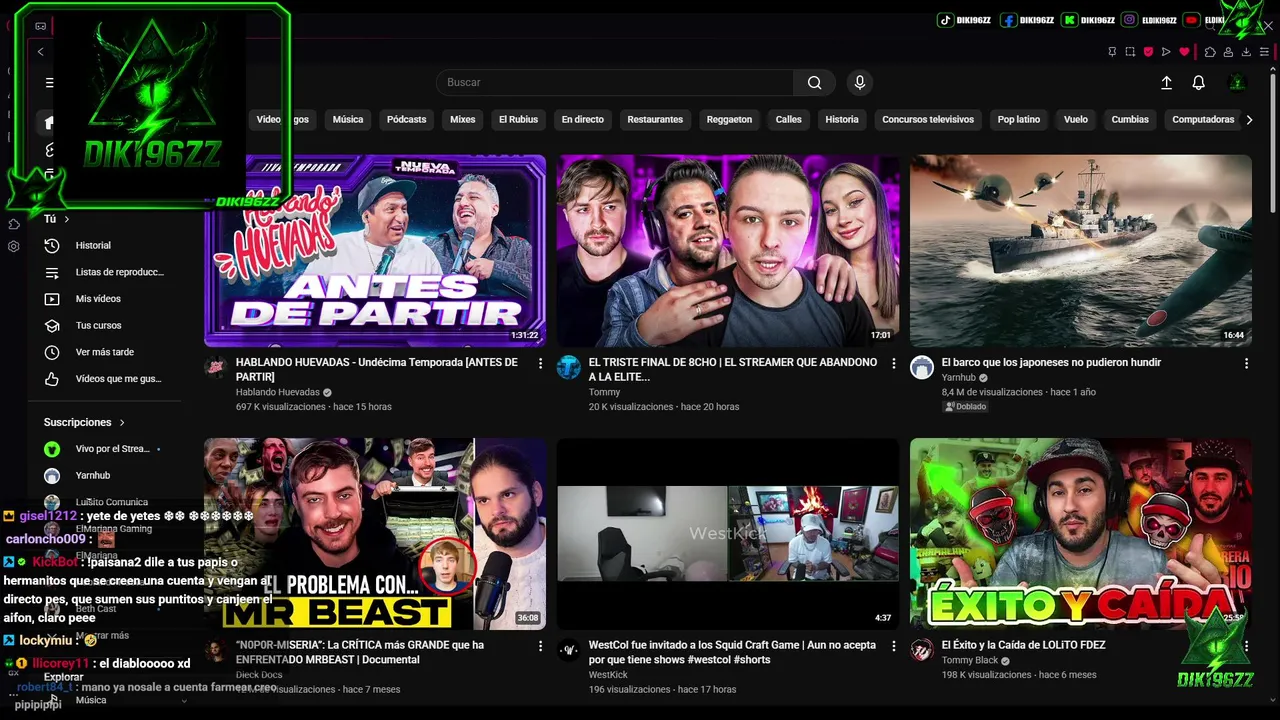The width and height of the screenshot is (1280, 720).
Task: Select the Pop latino chip
Action: coord(1019,120)
